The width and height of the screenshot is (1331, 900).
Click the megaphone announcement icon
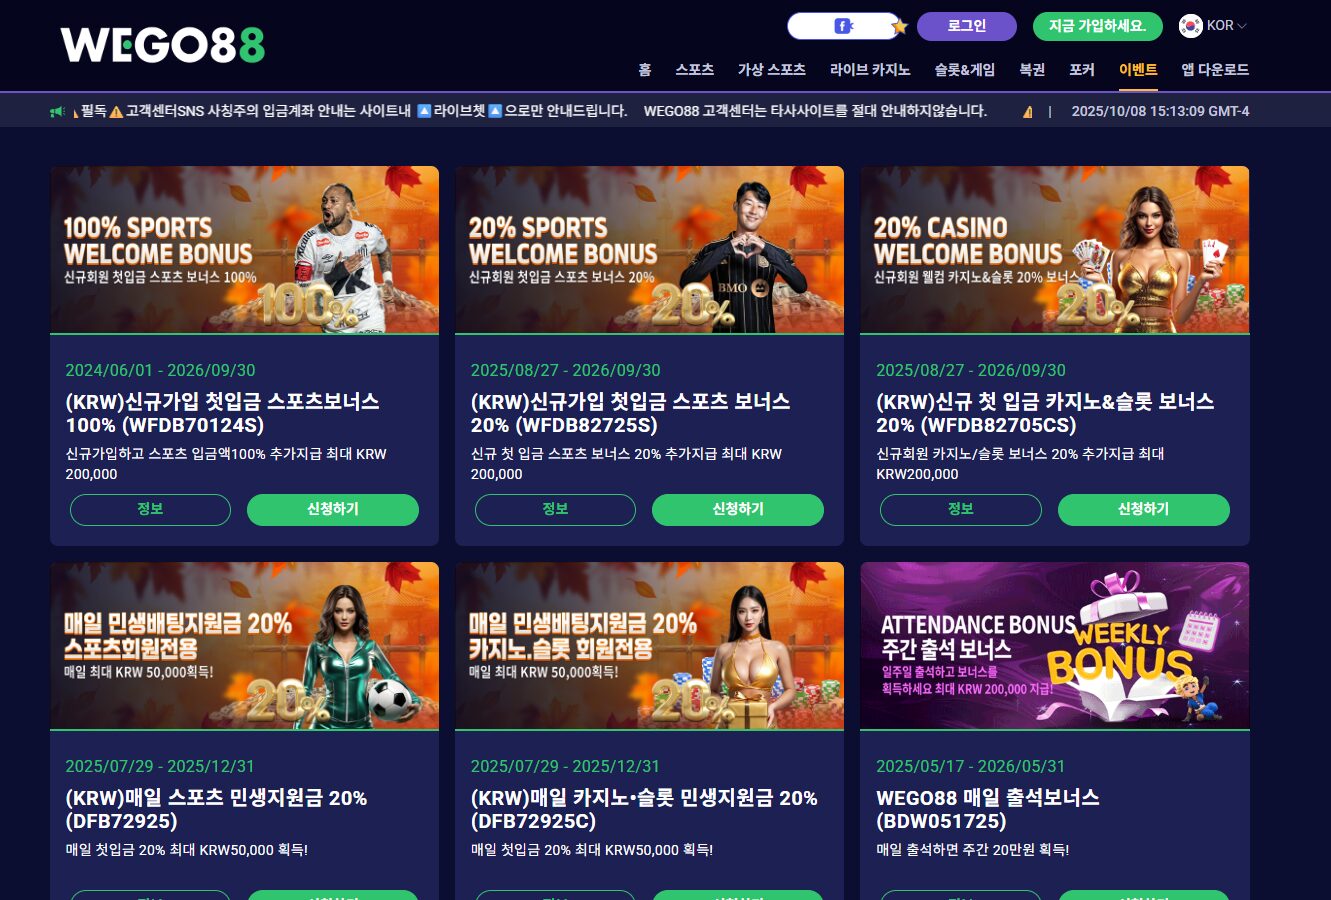click(58, 111)
